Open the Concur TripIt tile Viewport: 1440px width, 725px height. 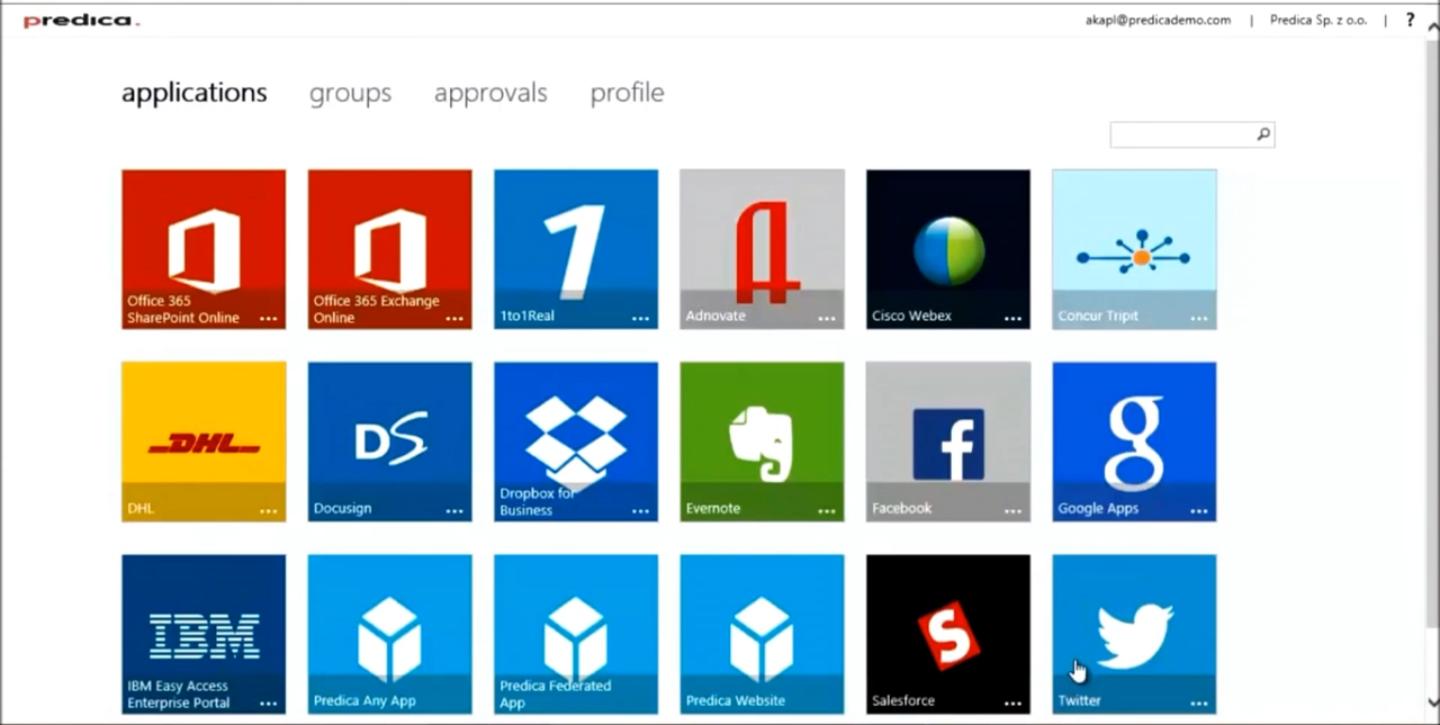1134,249
